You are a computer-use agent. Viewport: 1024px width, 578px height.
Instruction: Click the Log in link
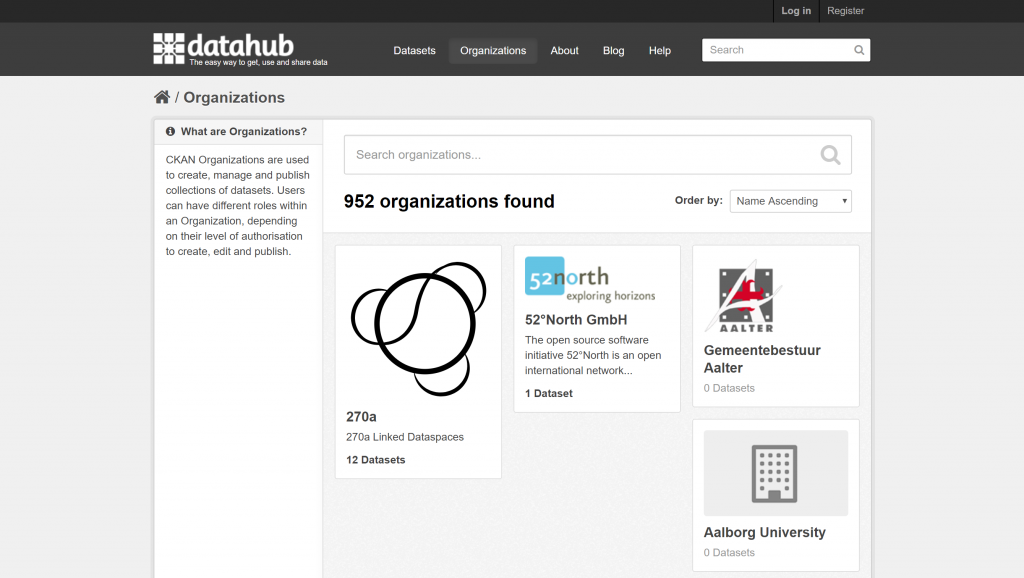tap(796, 11)
